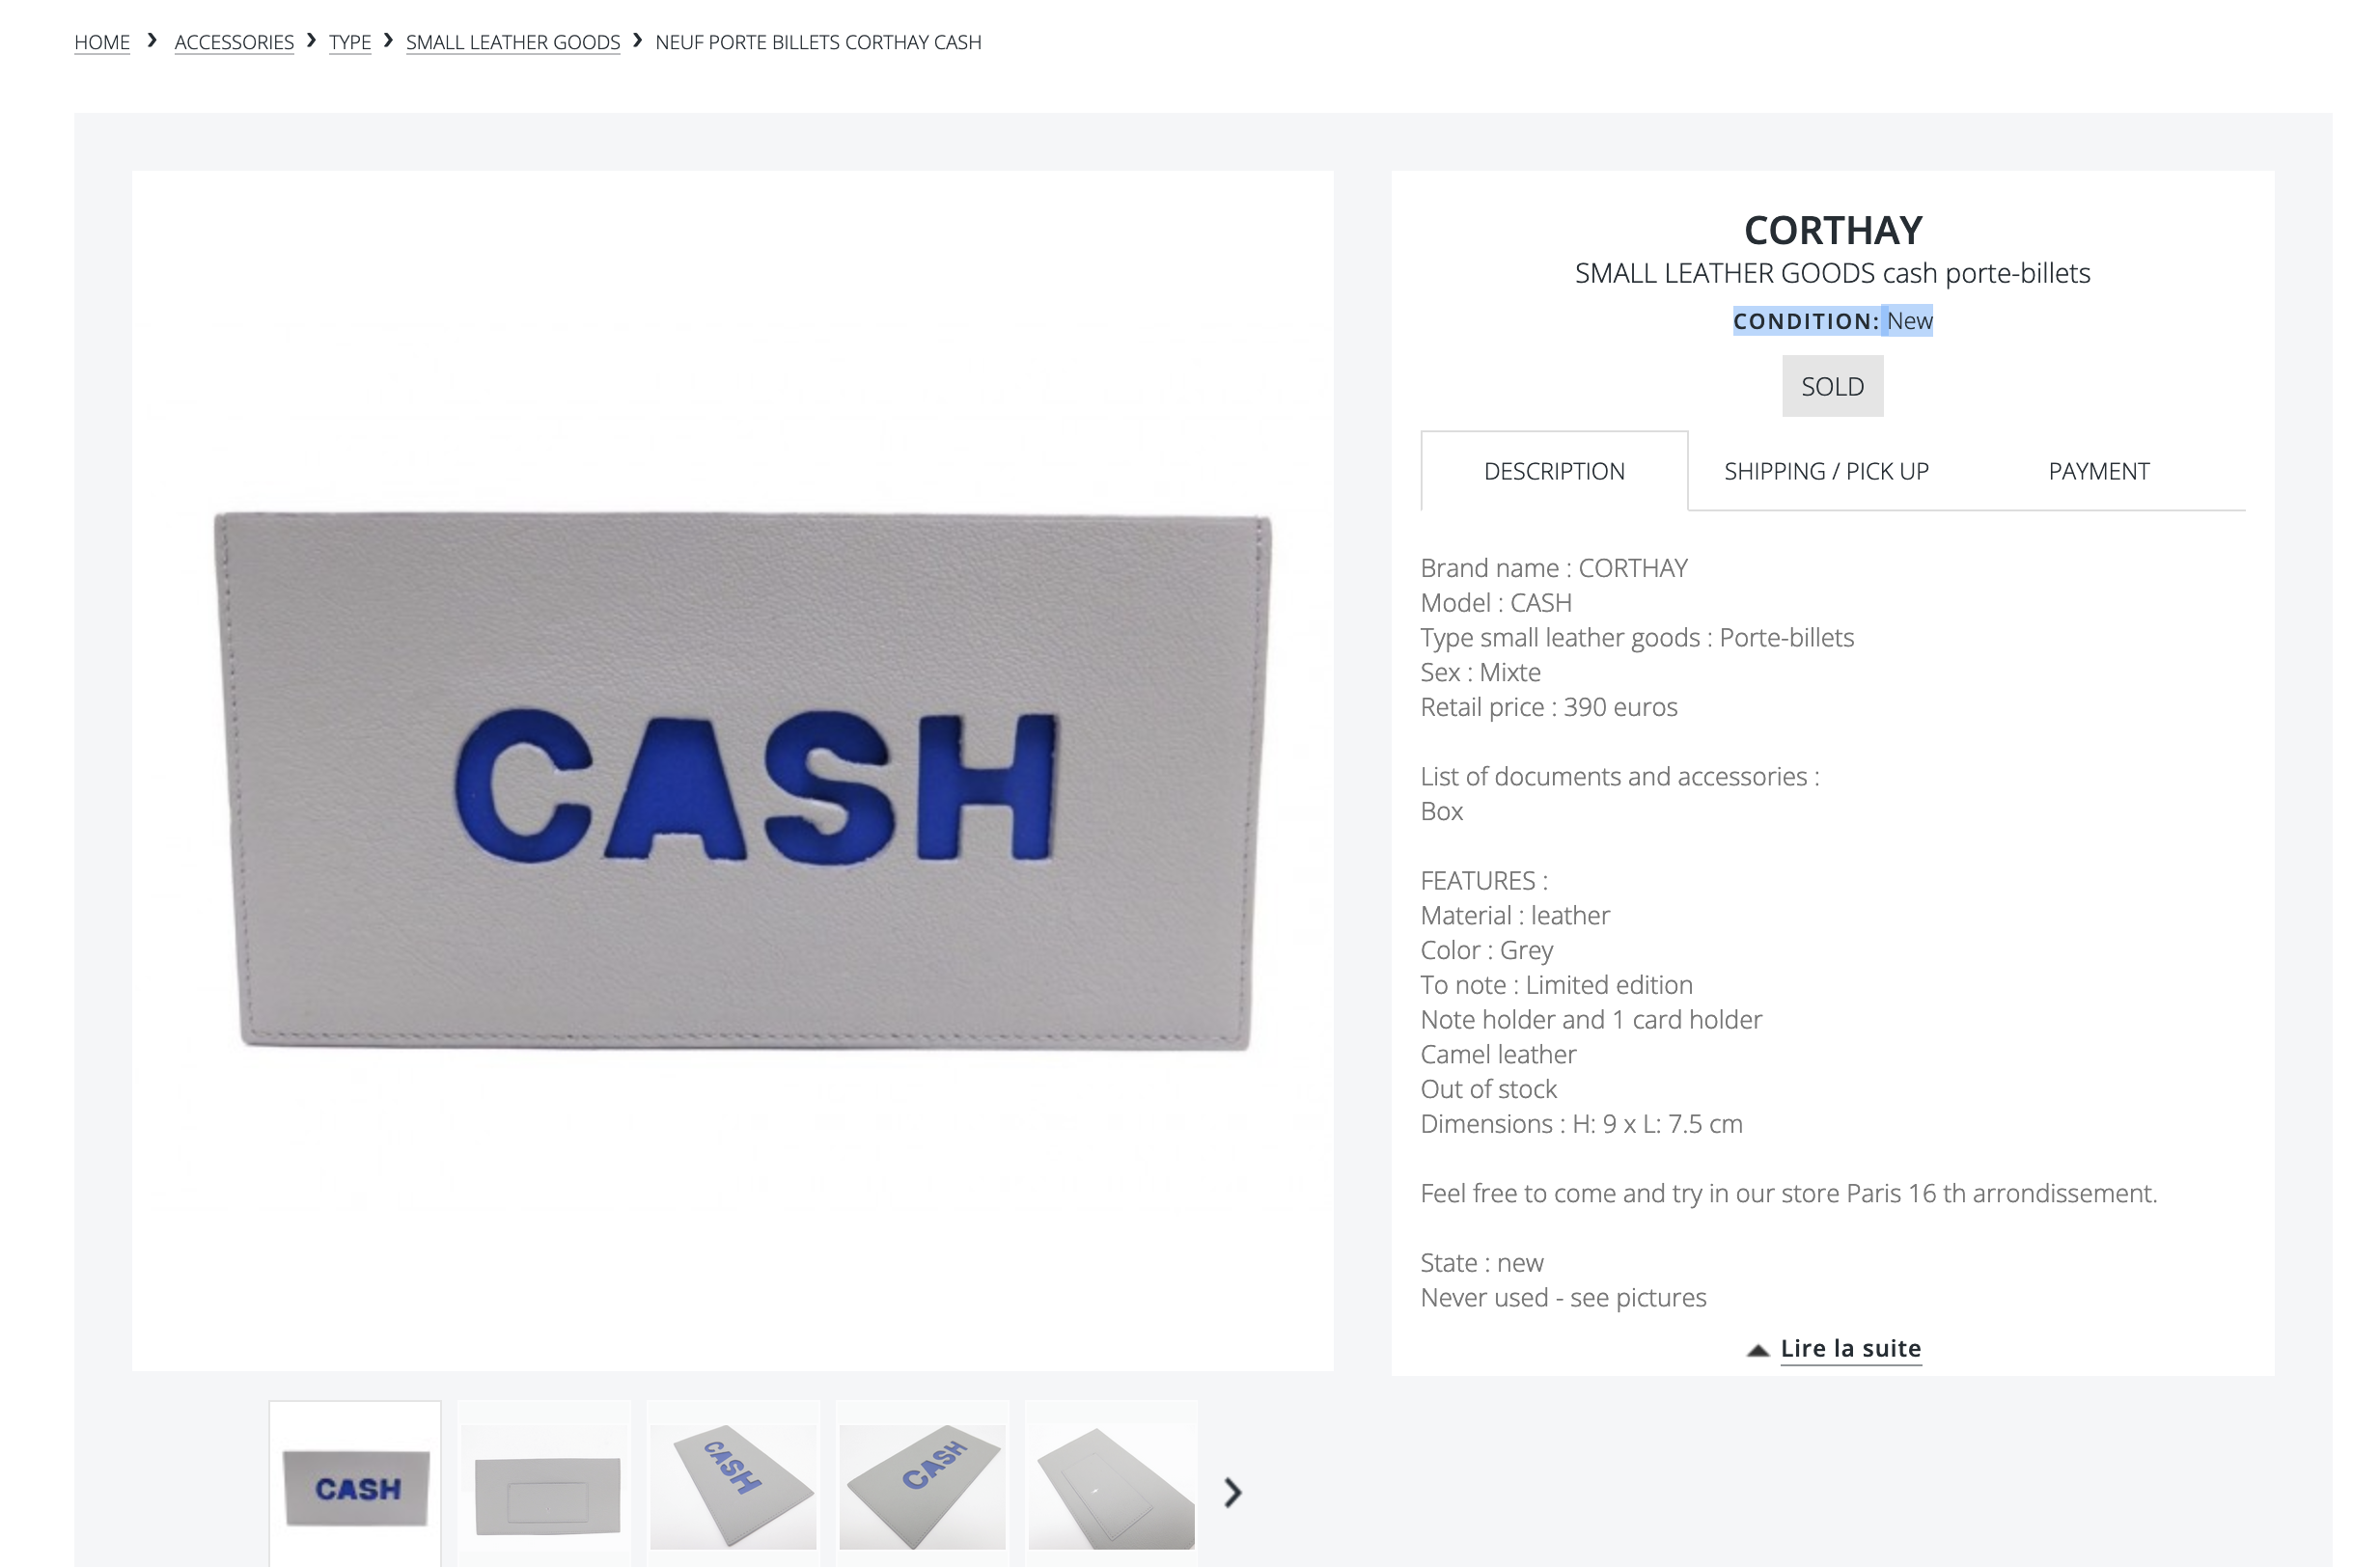Switch to SHIPPING / PICK UP tab
2380x1567 pixels.
(1826, 471)
